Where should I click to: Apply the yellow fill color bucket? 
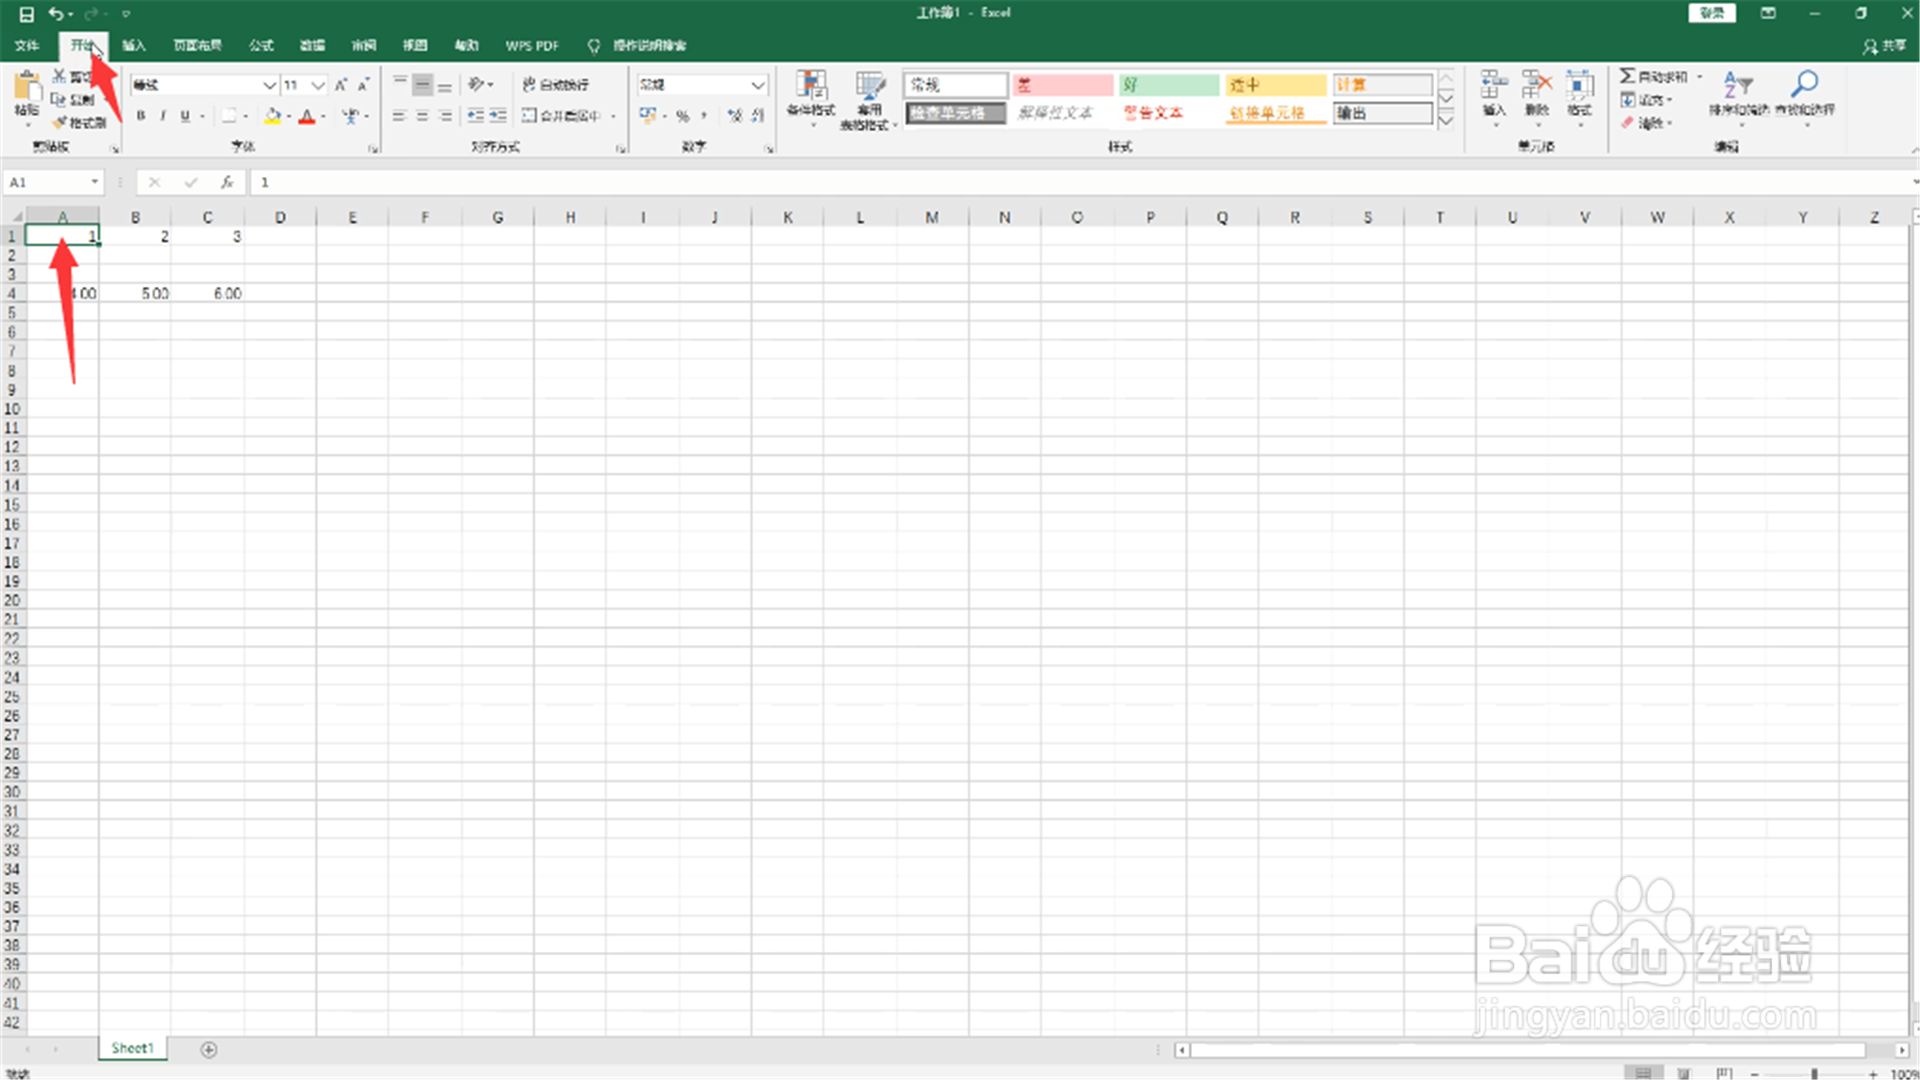click(x=272, y=116)
